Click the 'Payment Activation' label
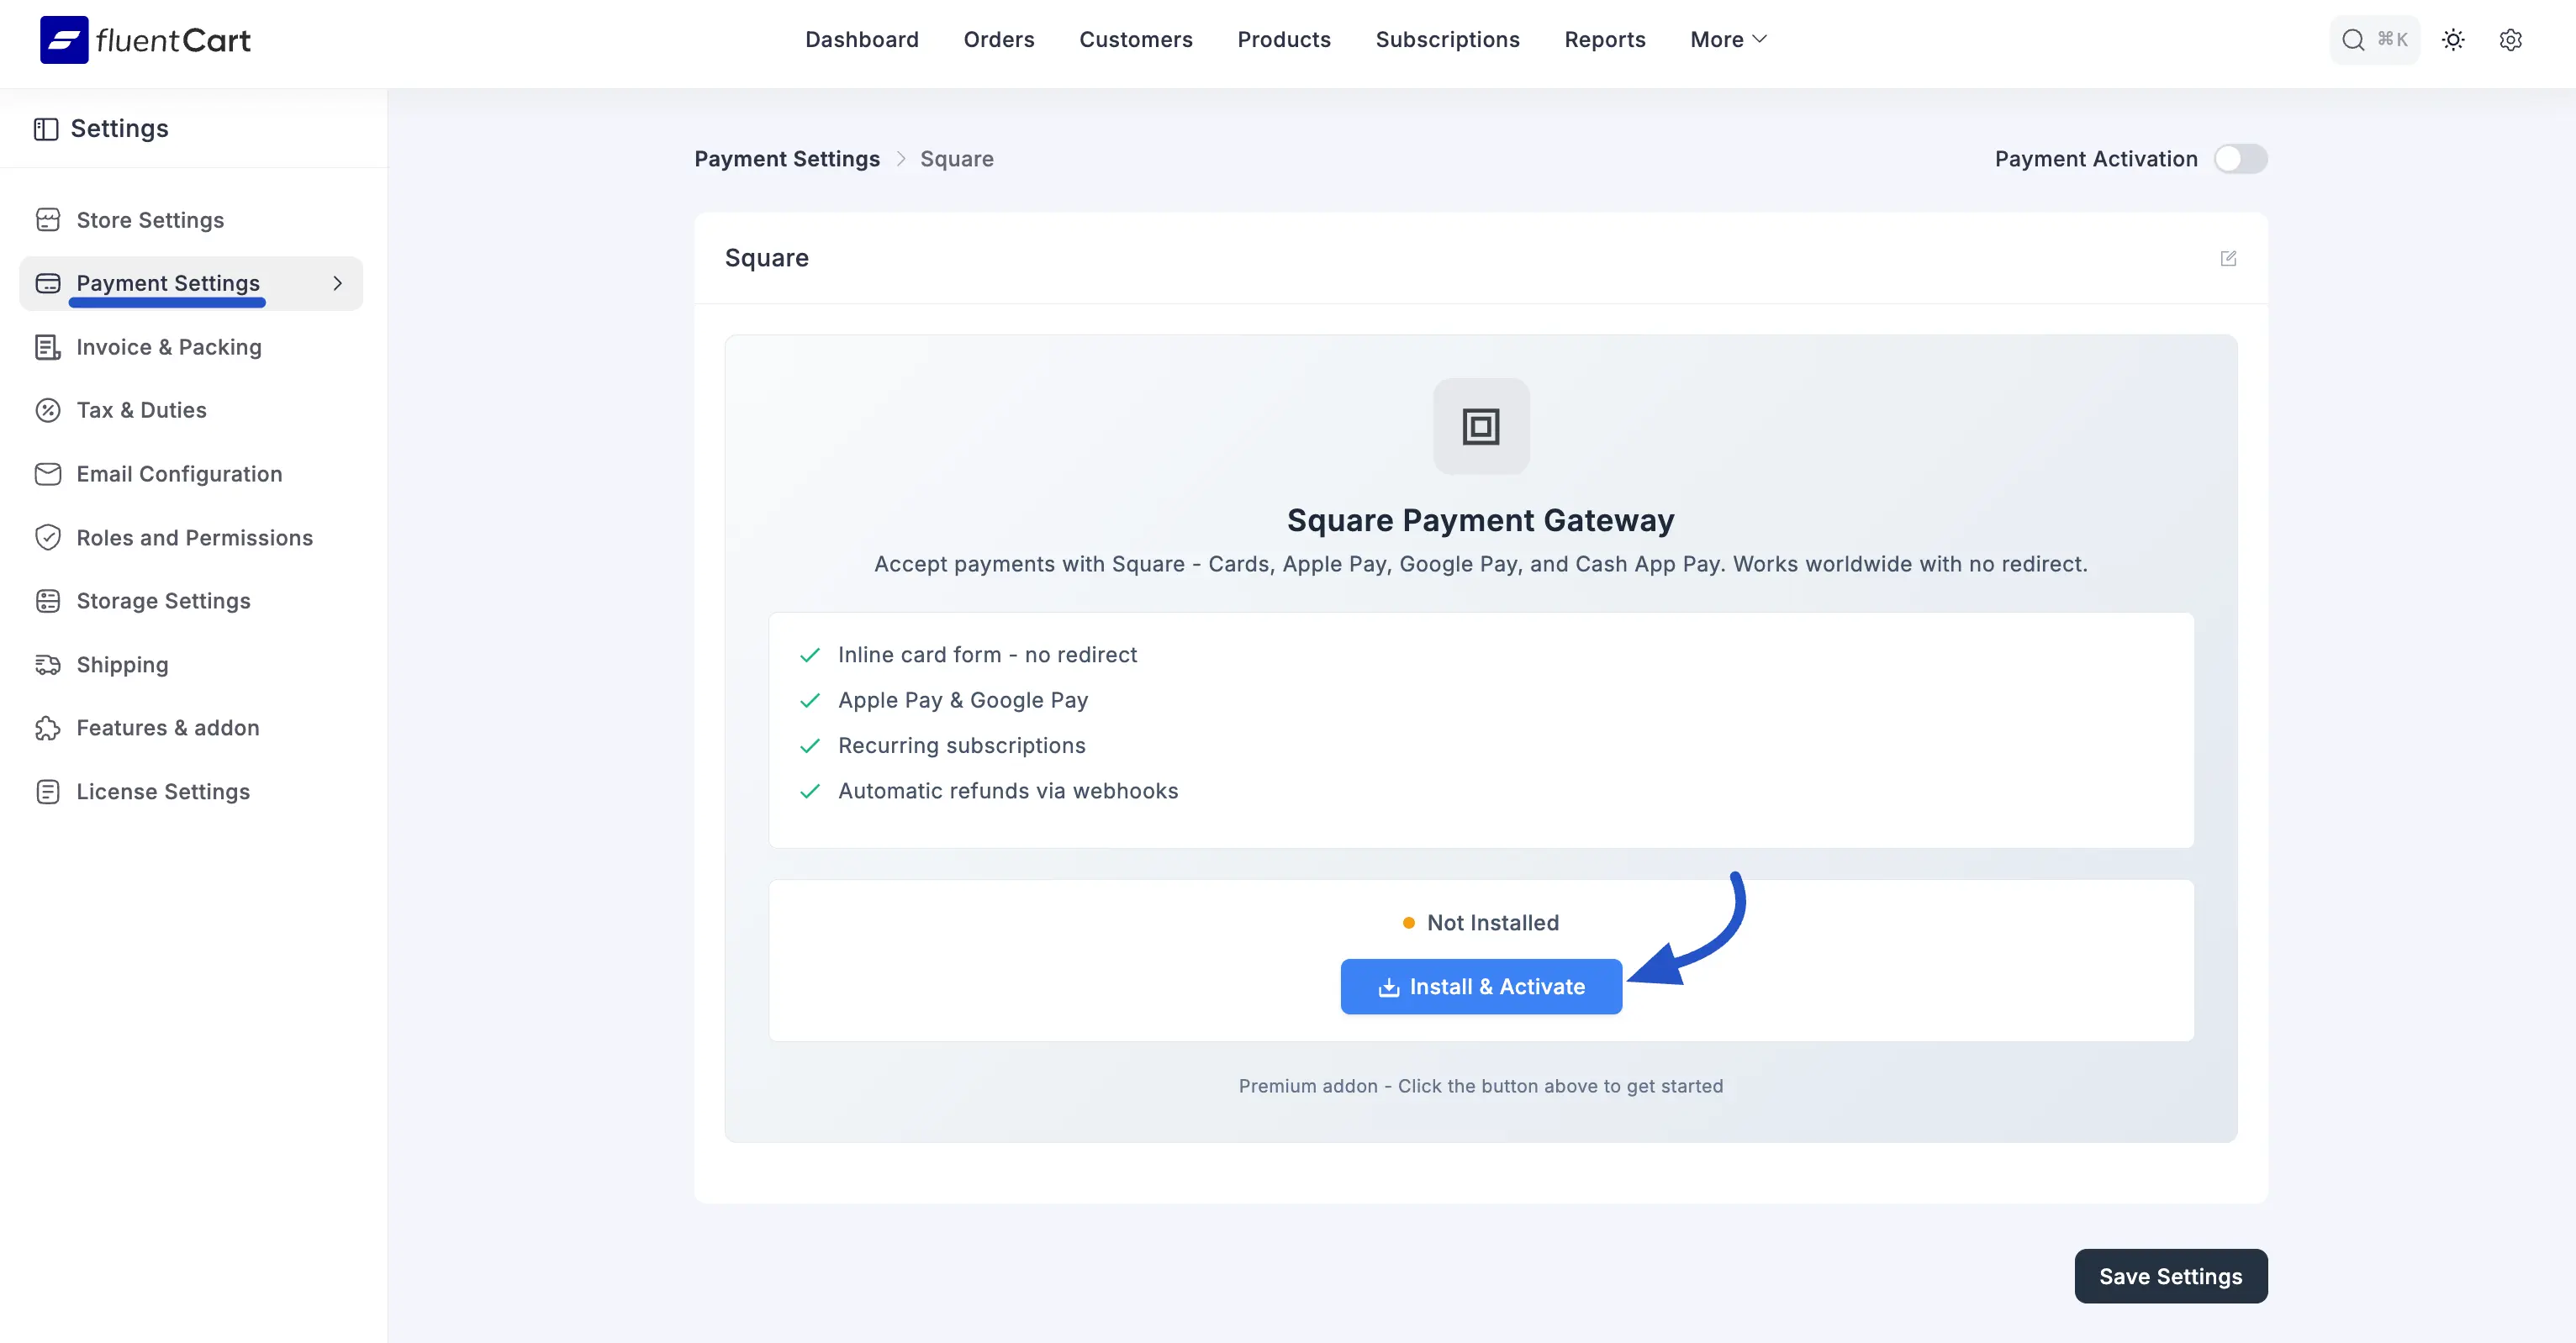Screen dimensions: 2576x1343 2096,159
